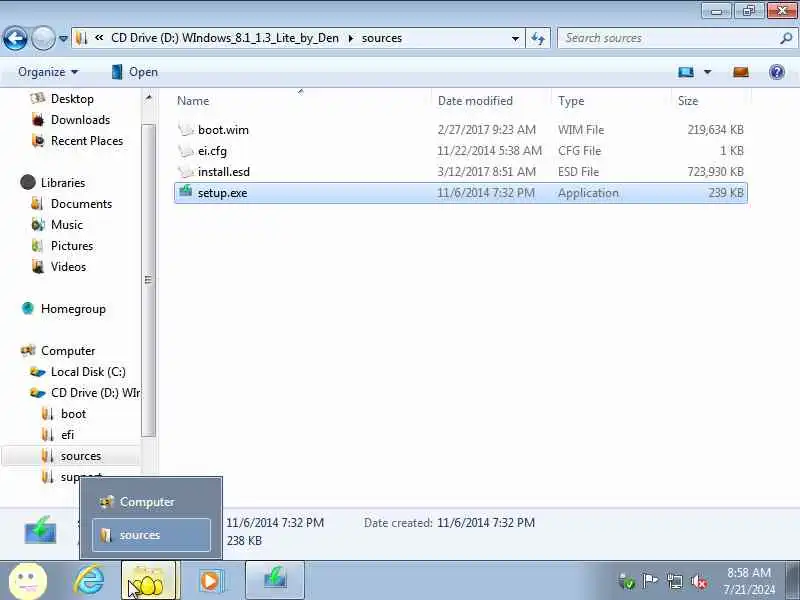The height and width of the screenshot is (600, 800).
Task: Open Action Center flag tray icon
Action: point(650,581)
